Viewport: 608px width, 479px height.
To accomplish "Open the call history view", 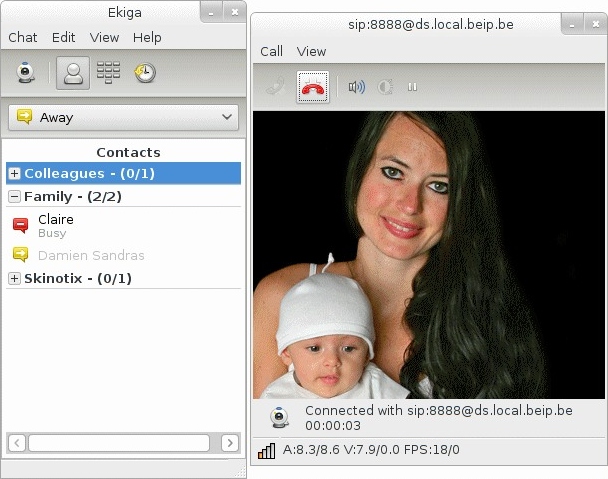I will point(145,73).
